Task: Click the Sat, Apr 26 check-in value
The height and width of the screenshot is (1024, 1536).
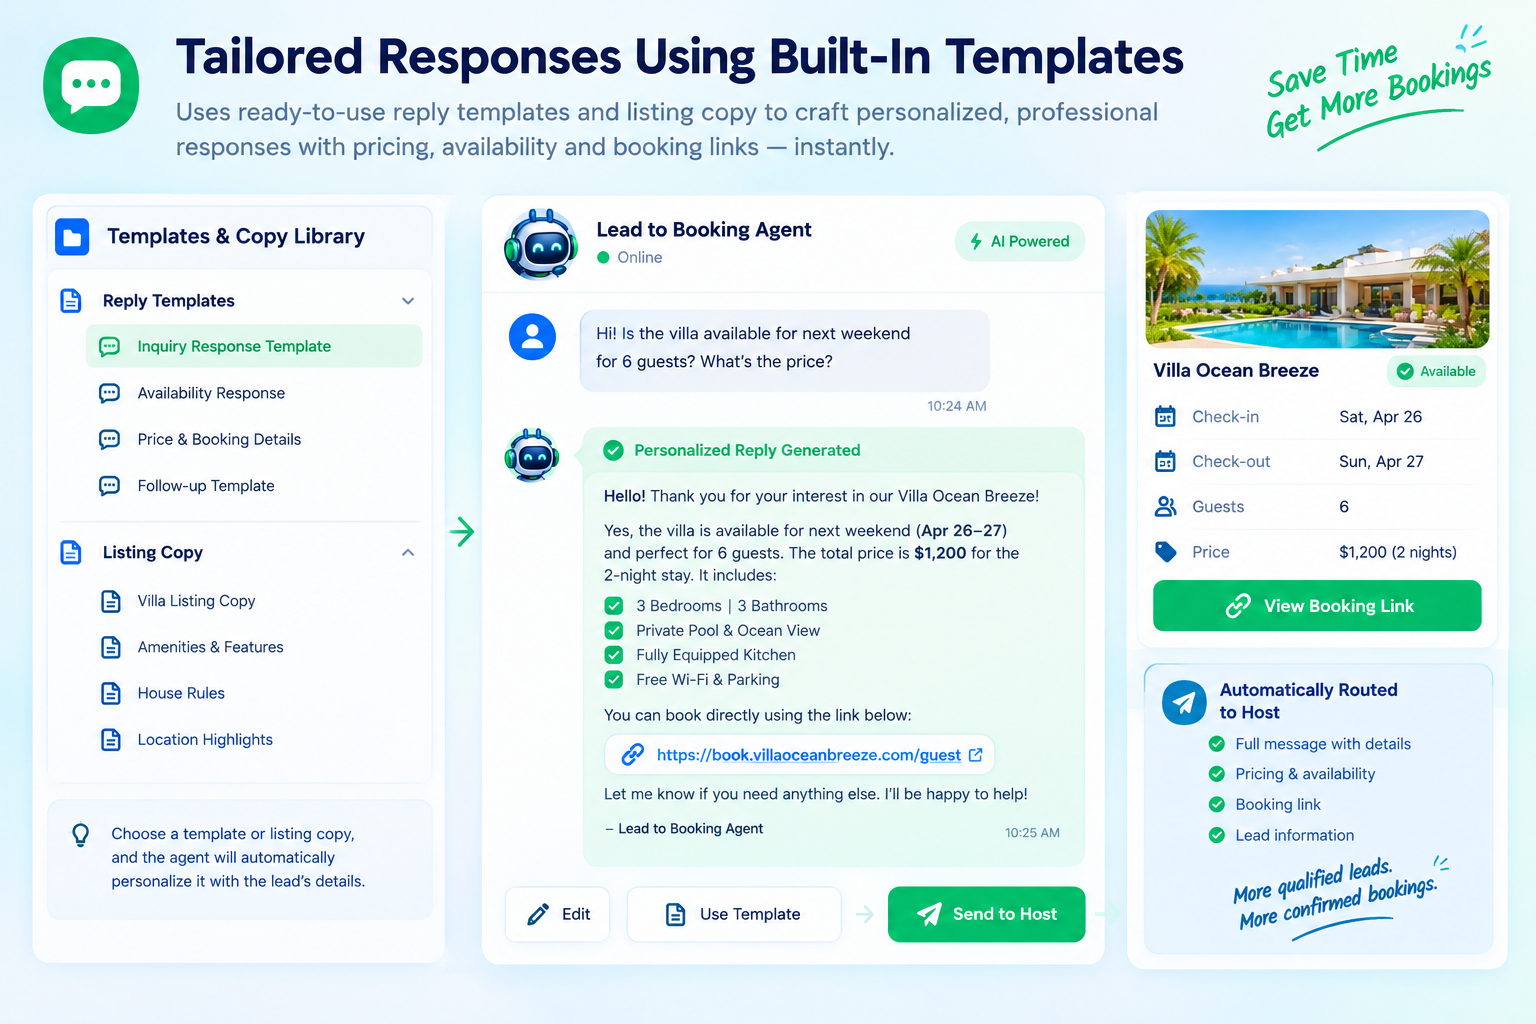Action: coord(1380,417)
